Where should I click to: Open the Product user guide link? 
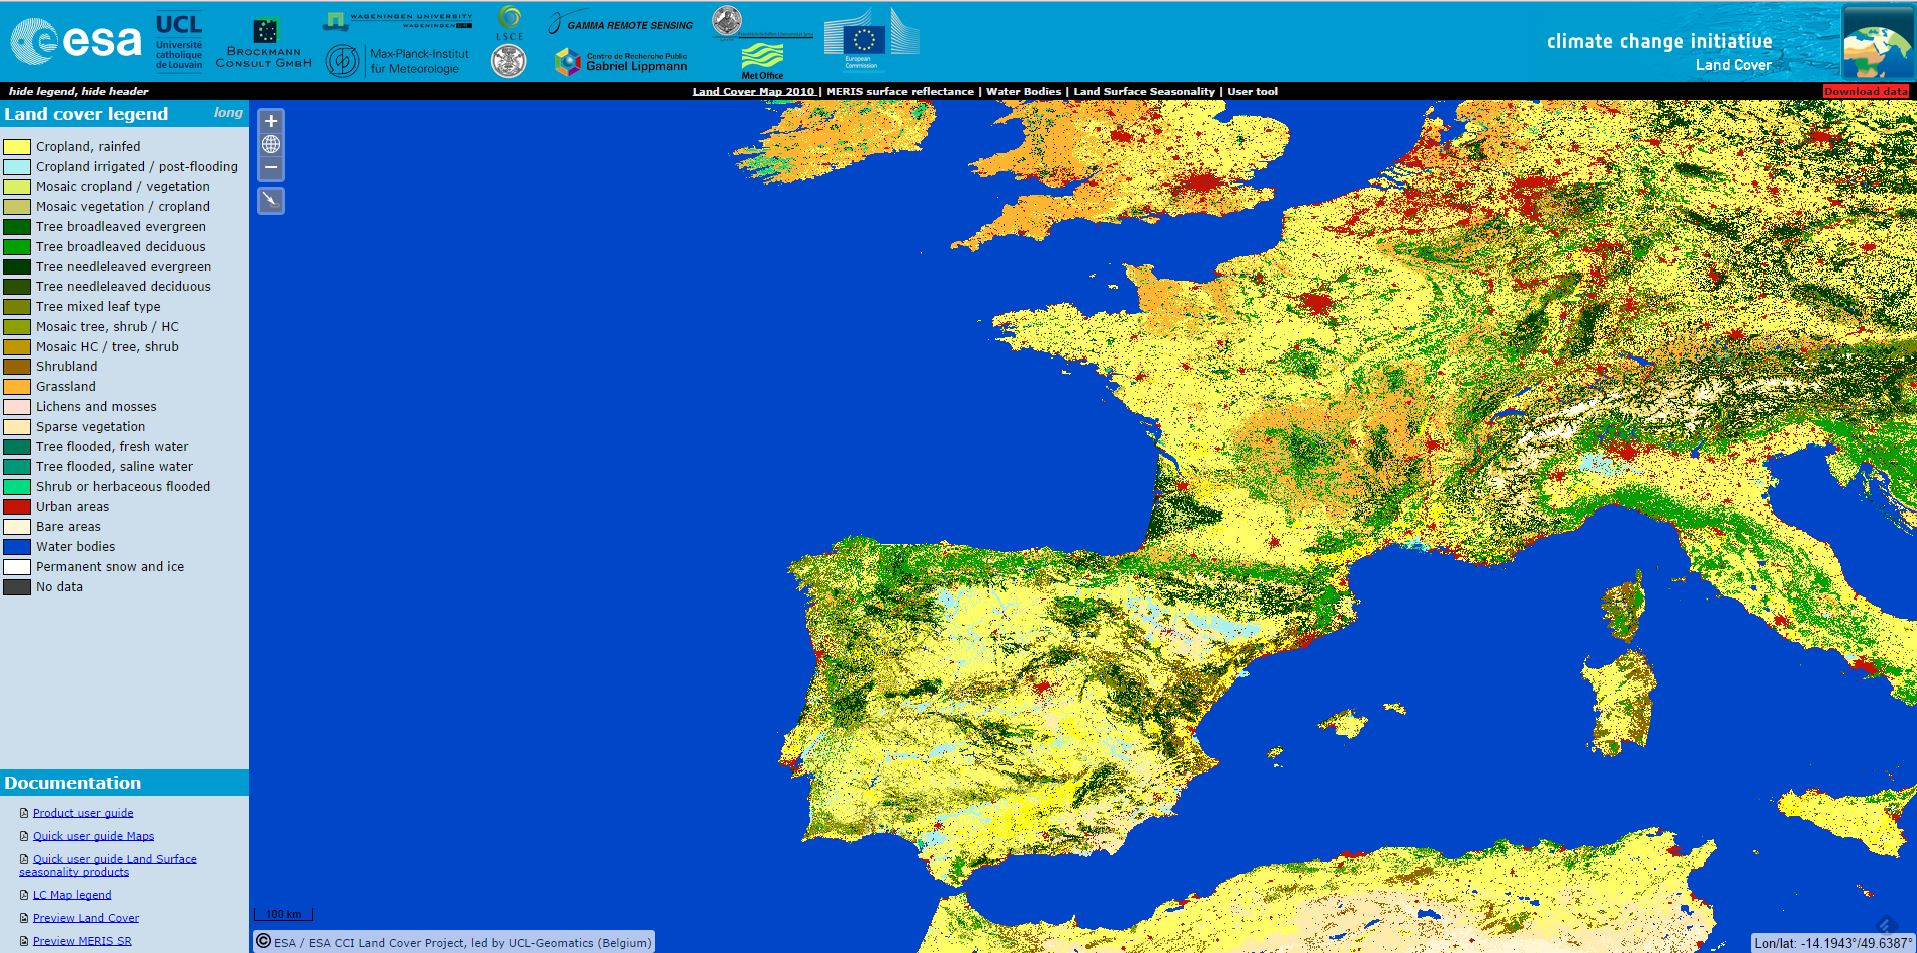pos(83,813)
